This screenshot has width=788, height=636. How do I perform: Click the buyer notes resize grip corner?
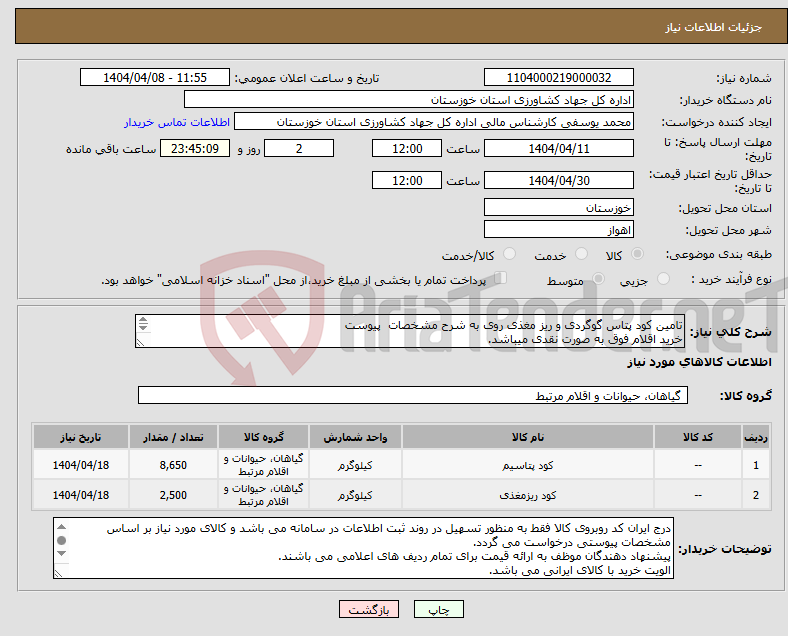click(59, 573)
